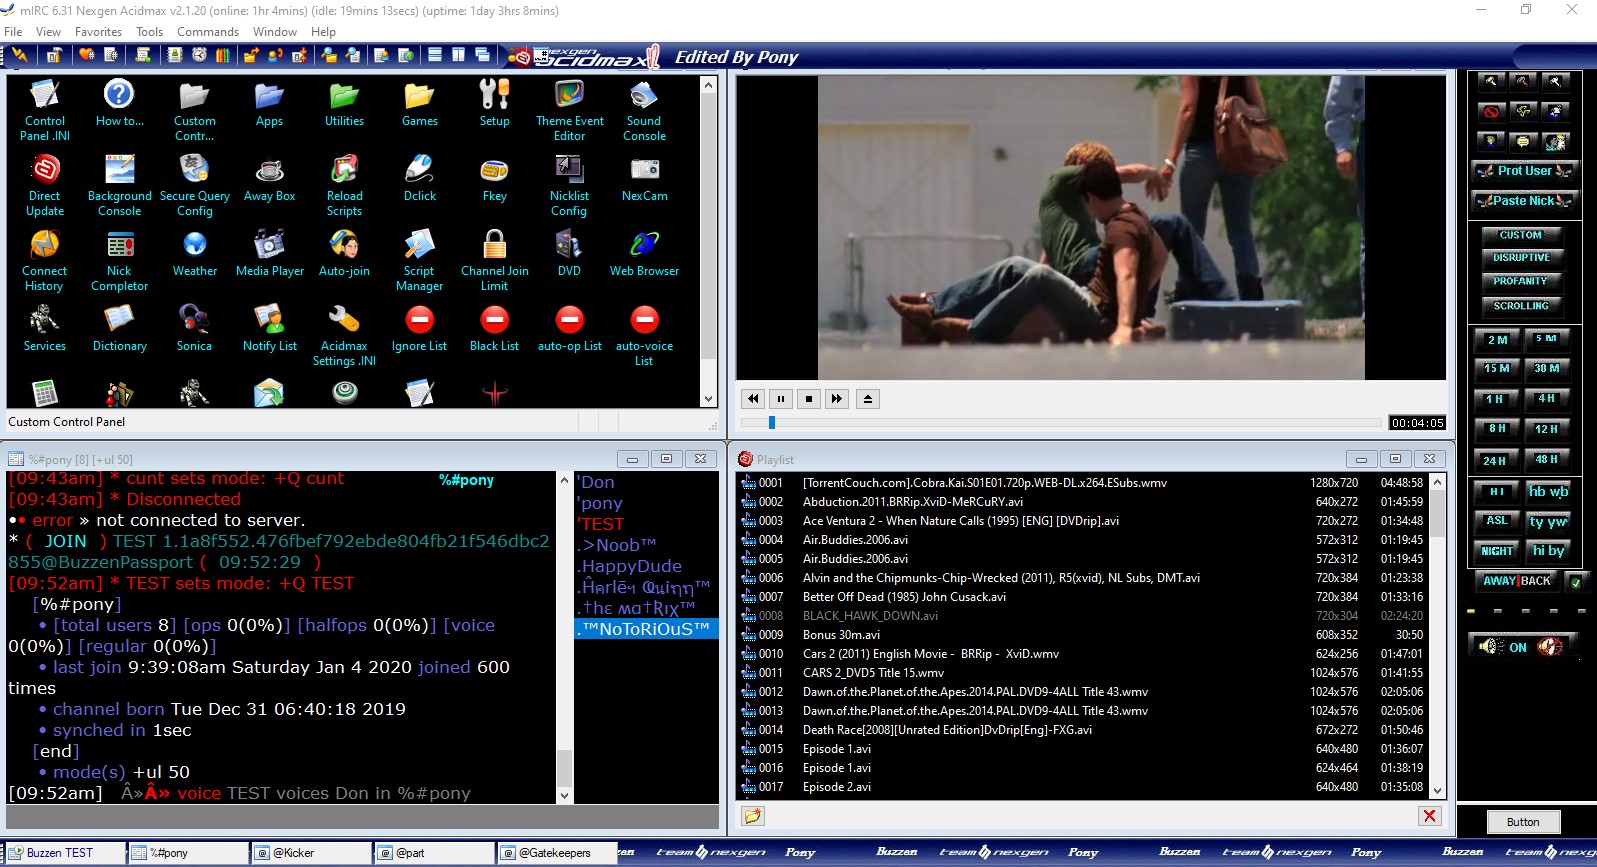Launch the DVD icon
This screenshot has width=1597, height=867.
pos(569,253)
